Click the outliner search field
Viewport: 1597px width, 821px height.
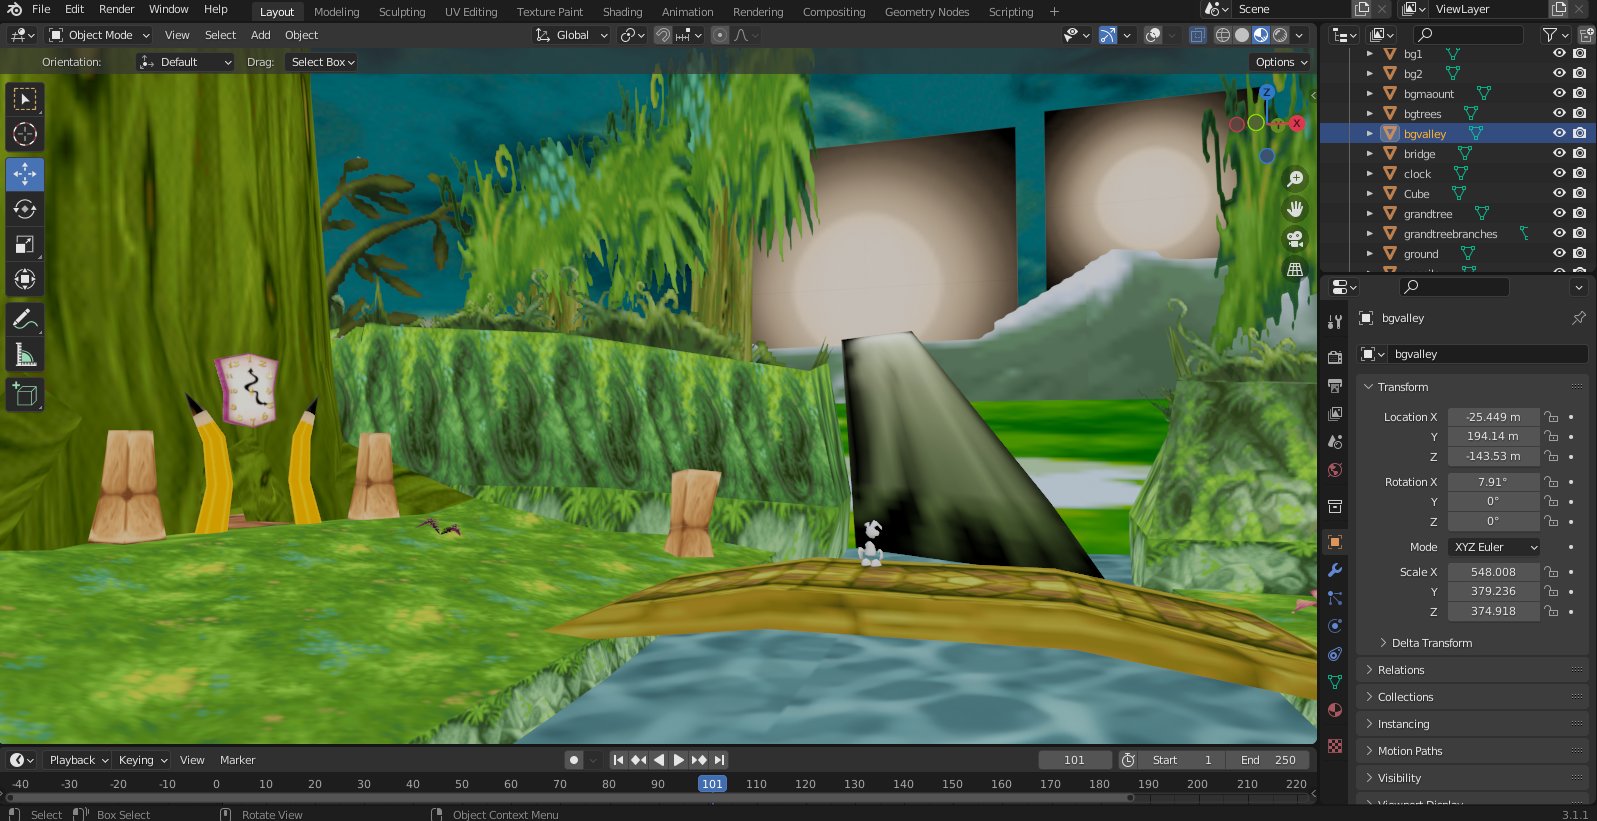1468,35
